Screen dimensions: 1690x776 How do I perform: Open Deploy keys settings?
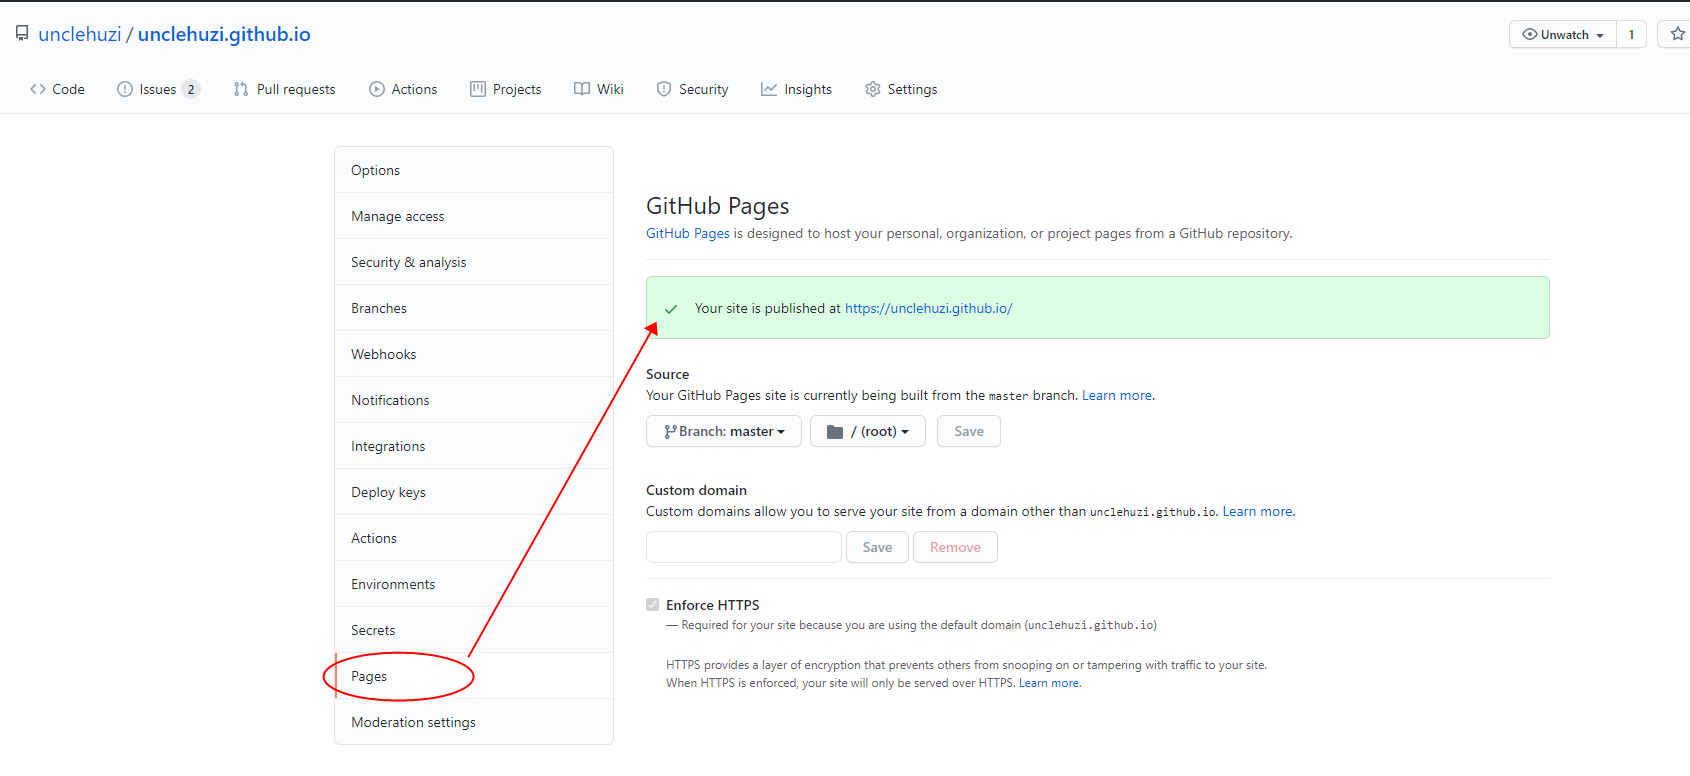[474, 492]
